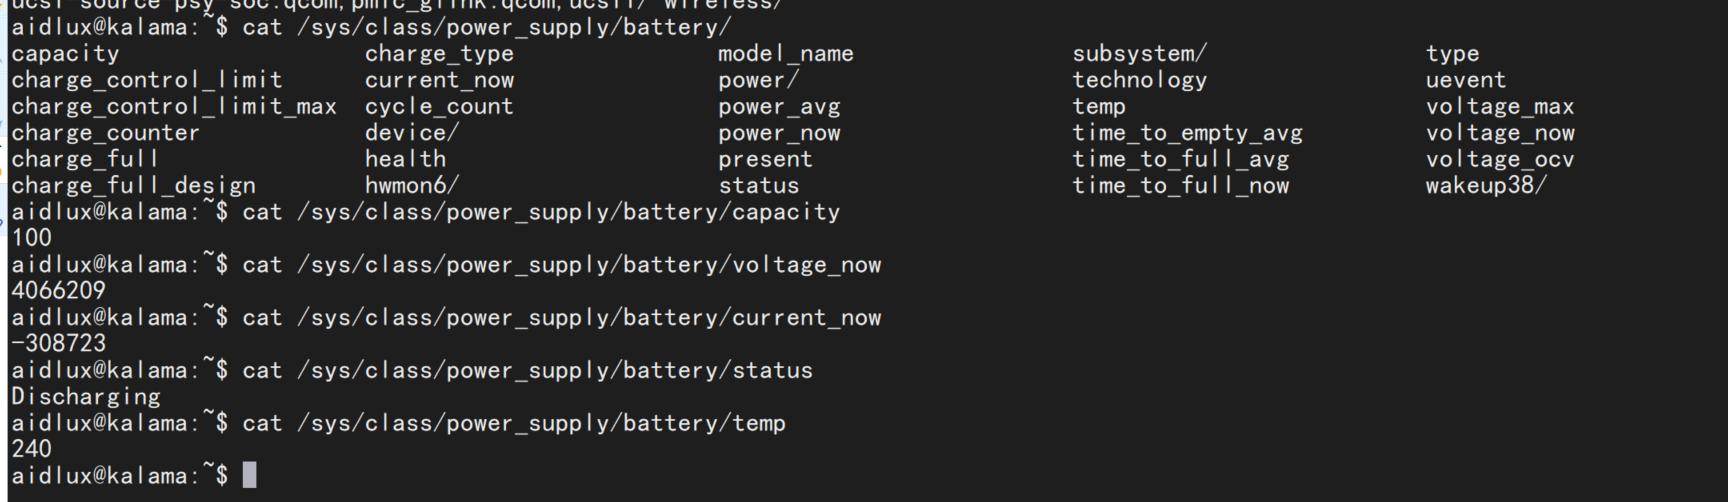Select the 'power_avg' file name
Image resolution: width=1728 pixels, height=502 pixels.
[x=779, y=107]
